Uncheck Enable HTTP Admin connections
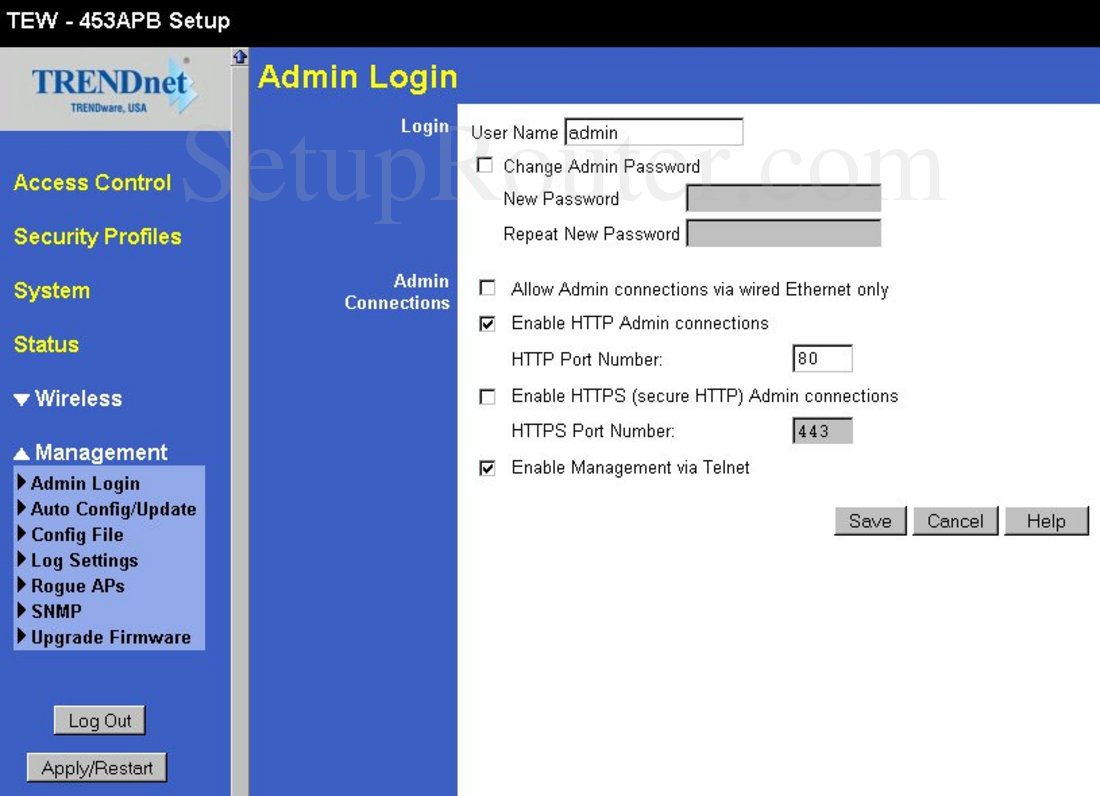The height and width of the screenshot is (796, 1100). point(487,323)
